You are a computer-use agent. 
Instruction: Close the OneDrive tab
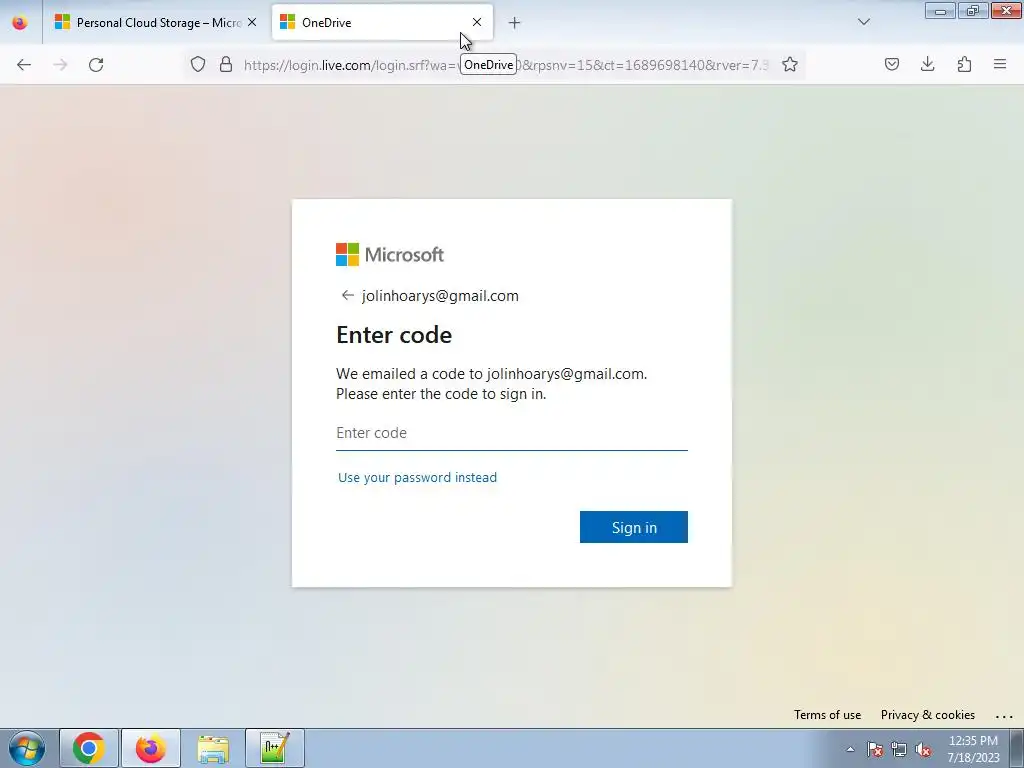[477, 22]
